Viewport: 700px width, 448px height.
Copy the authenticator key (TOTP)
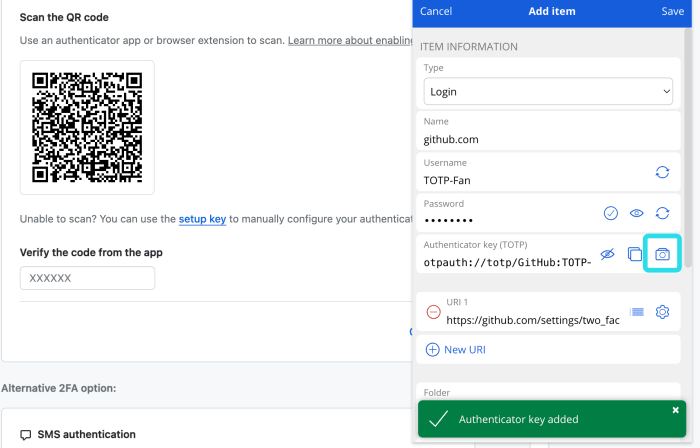(634, 254)
